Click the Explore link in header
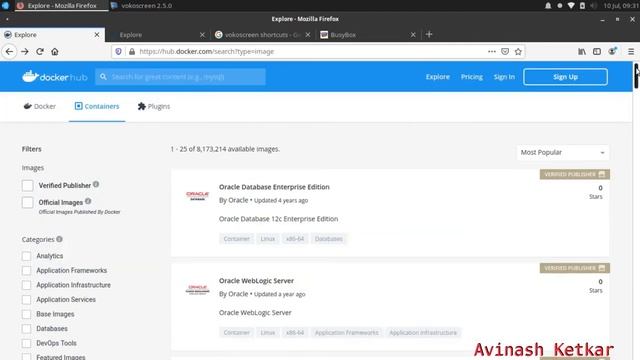This screenshot has height=360, width=640. [438, 77]
